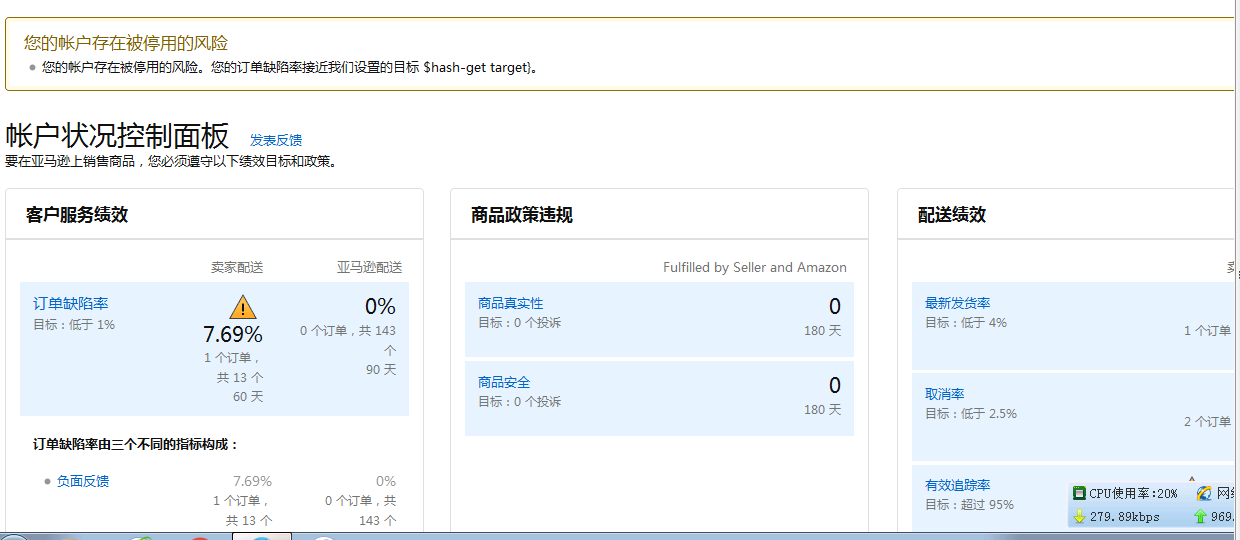Image resolution: width=1240 pixels, height=540 pixels.
Task: Click the orange warning triangle above 7.69%
Action: (243, 306)
